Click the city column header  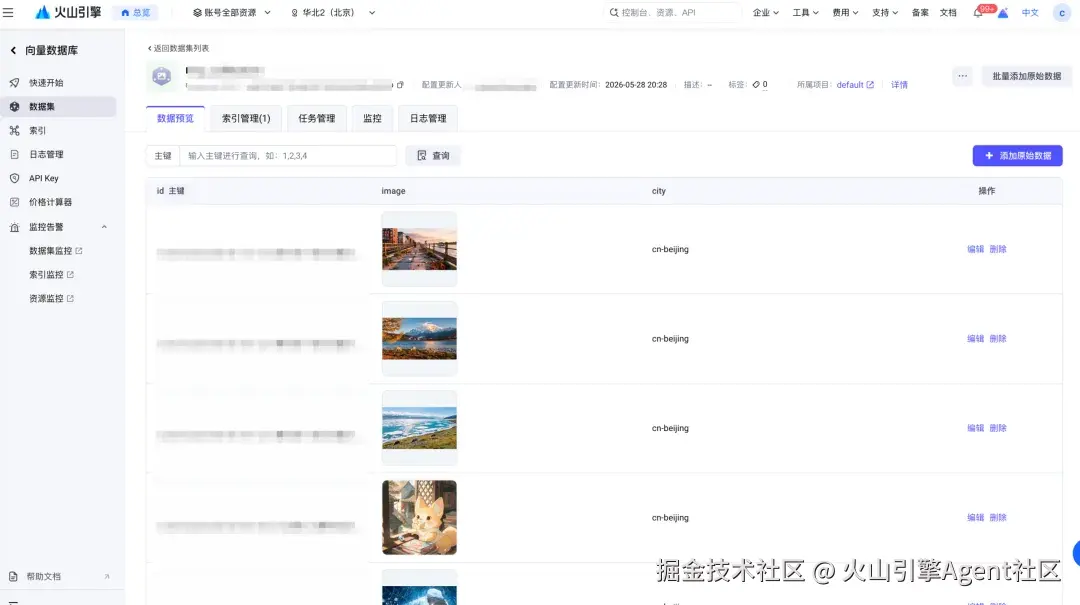click(658, 191)
